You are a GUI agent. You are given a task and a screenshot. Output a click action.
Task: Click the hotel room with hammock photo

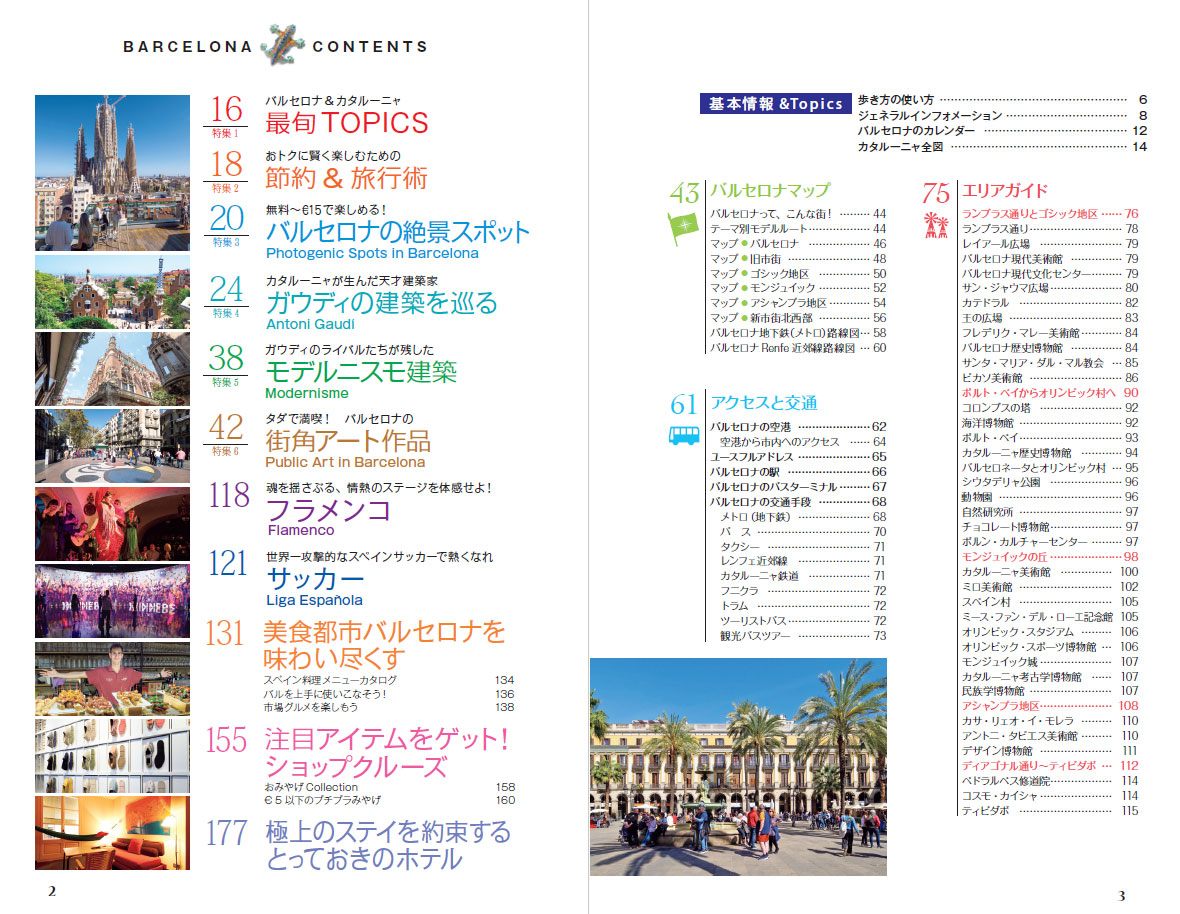(x=112, y=833)
